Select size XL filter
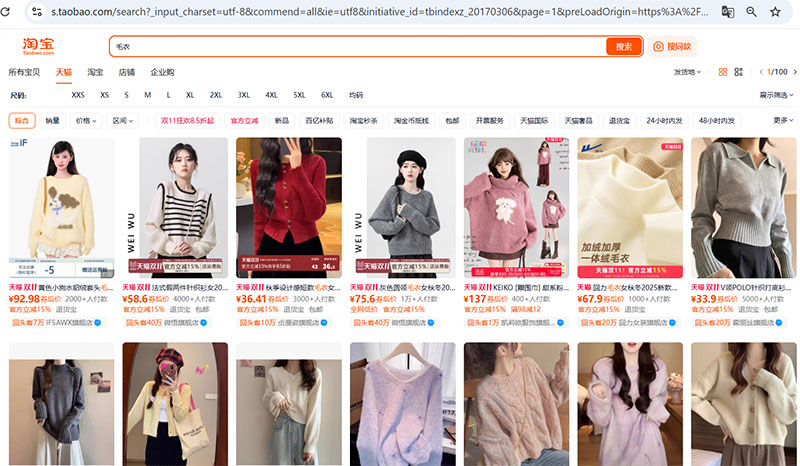 point(191,95)
